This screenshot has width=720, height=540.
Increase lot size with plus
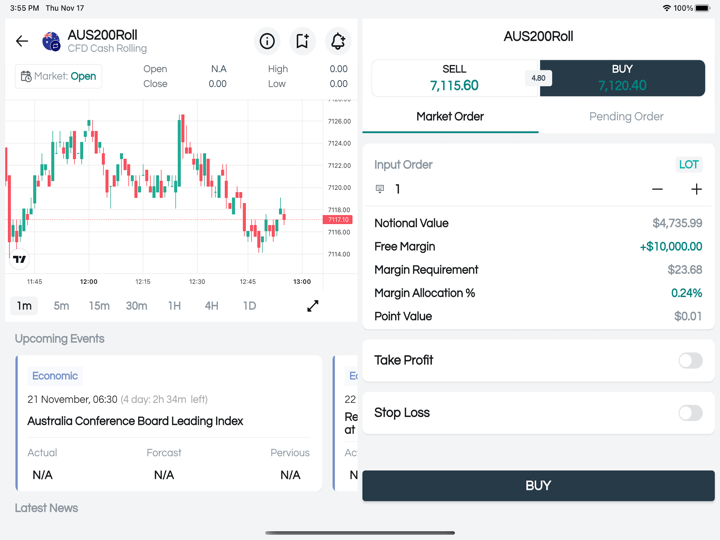[x=696, y=189]
